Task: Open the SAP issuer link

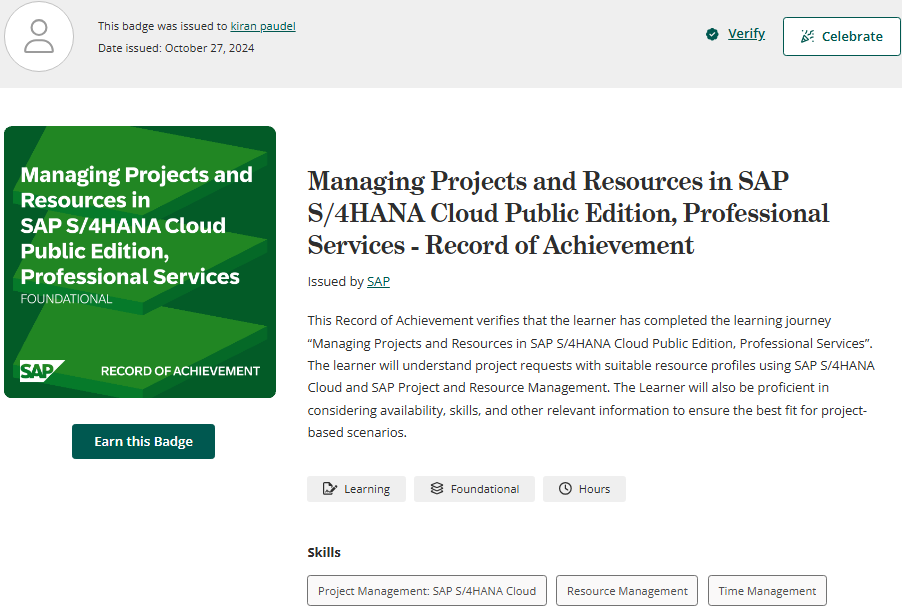Action: point(378,282)
